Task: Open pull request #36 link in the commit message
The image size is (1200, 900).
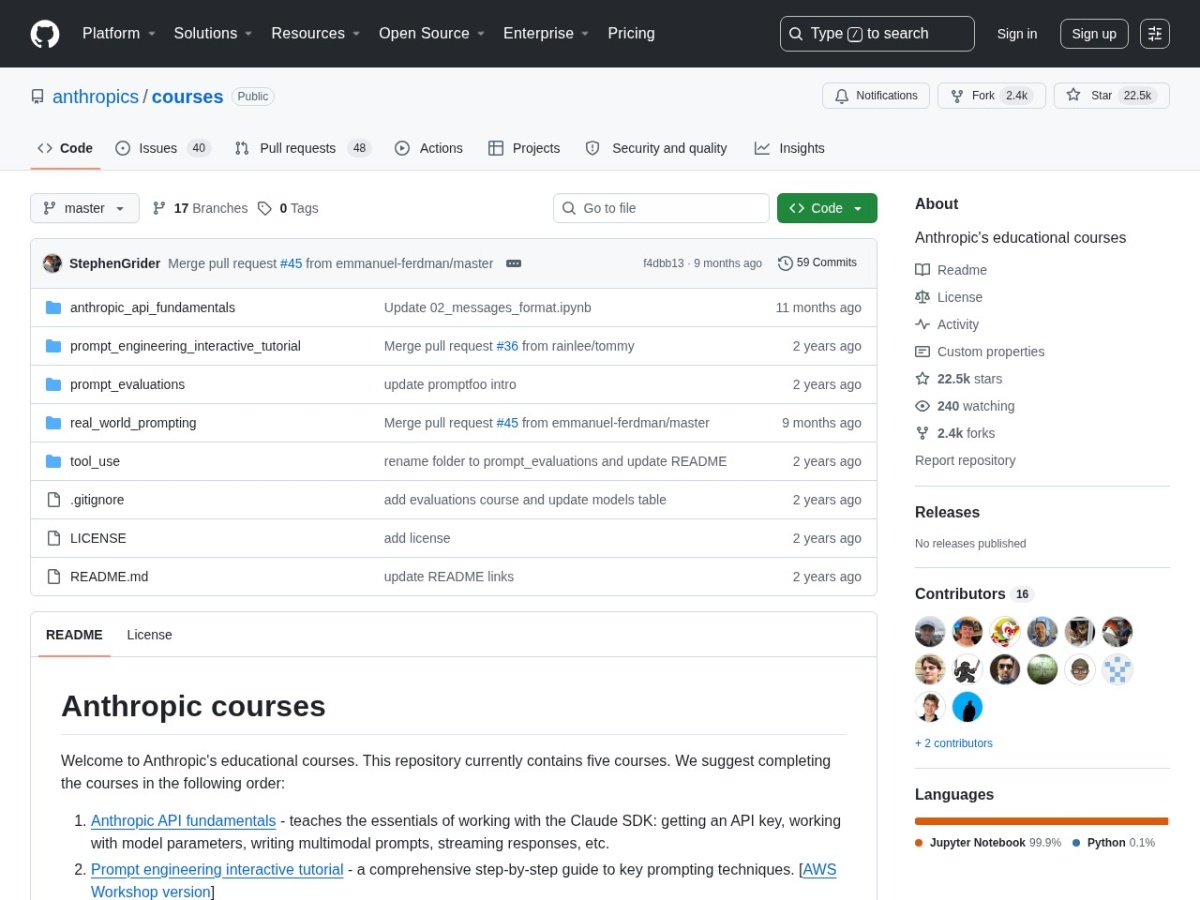Action: pos(507,346)
